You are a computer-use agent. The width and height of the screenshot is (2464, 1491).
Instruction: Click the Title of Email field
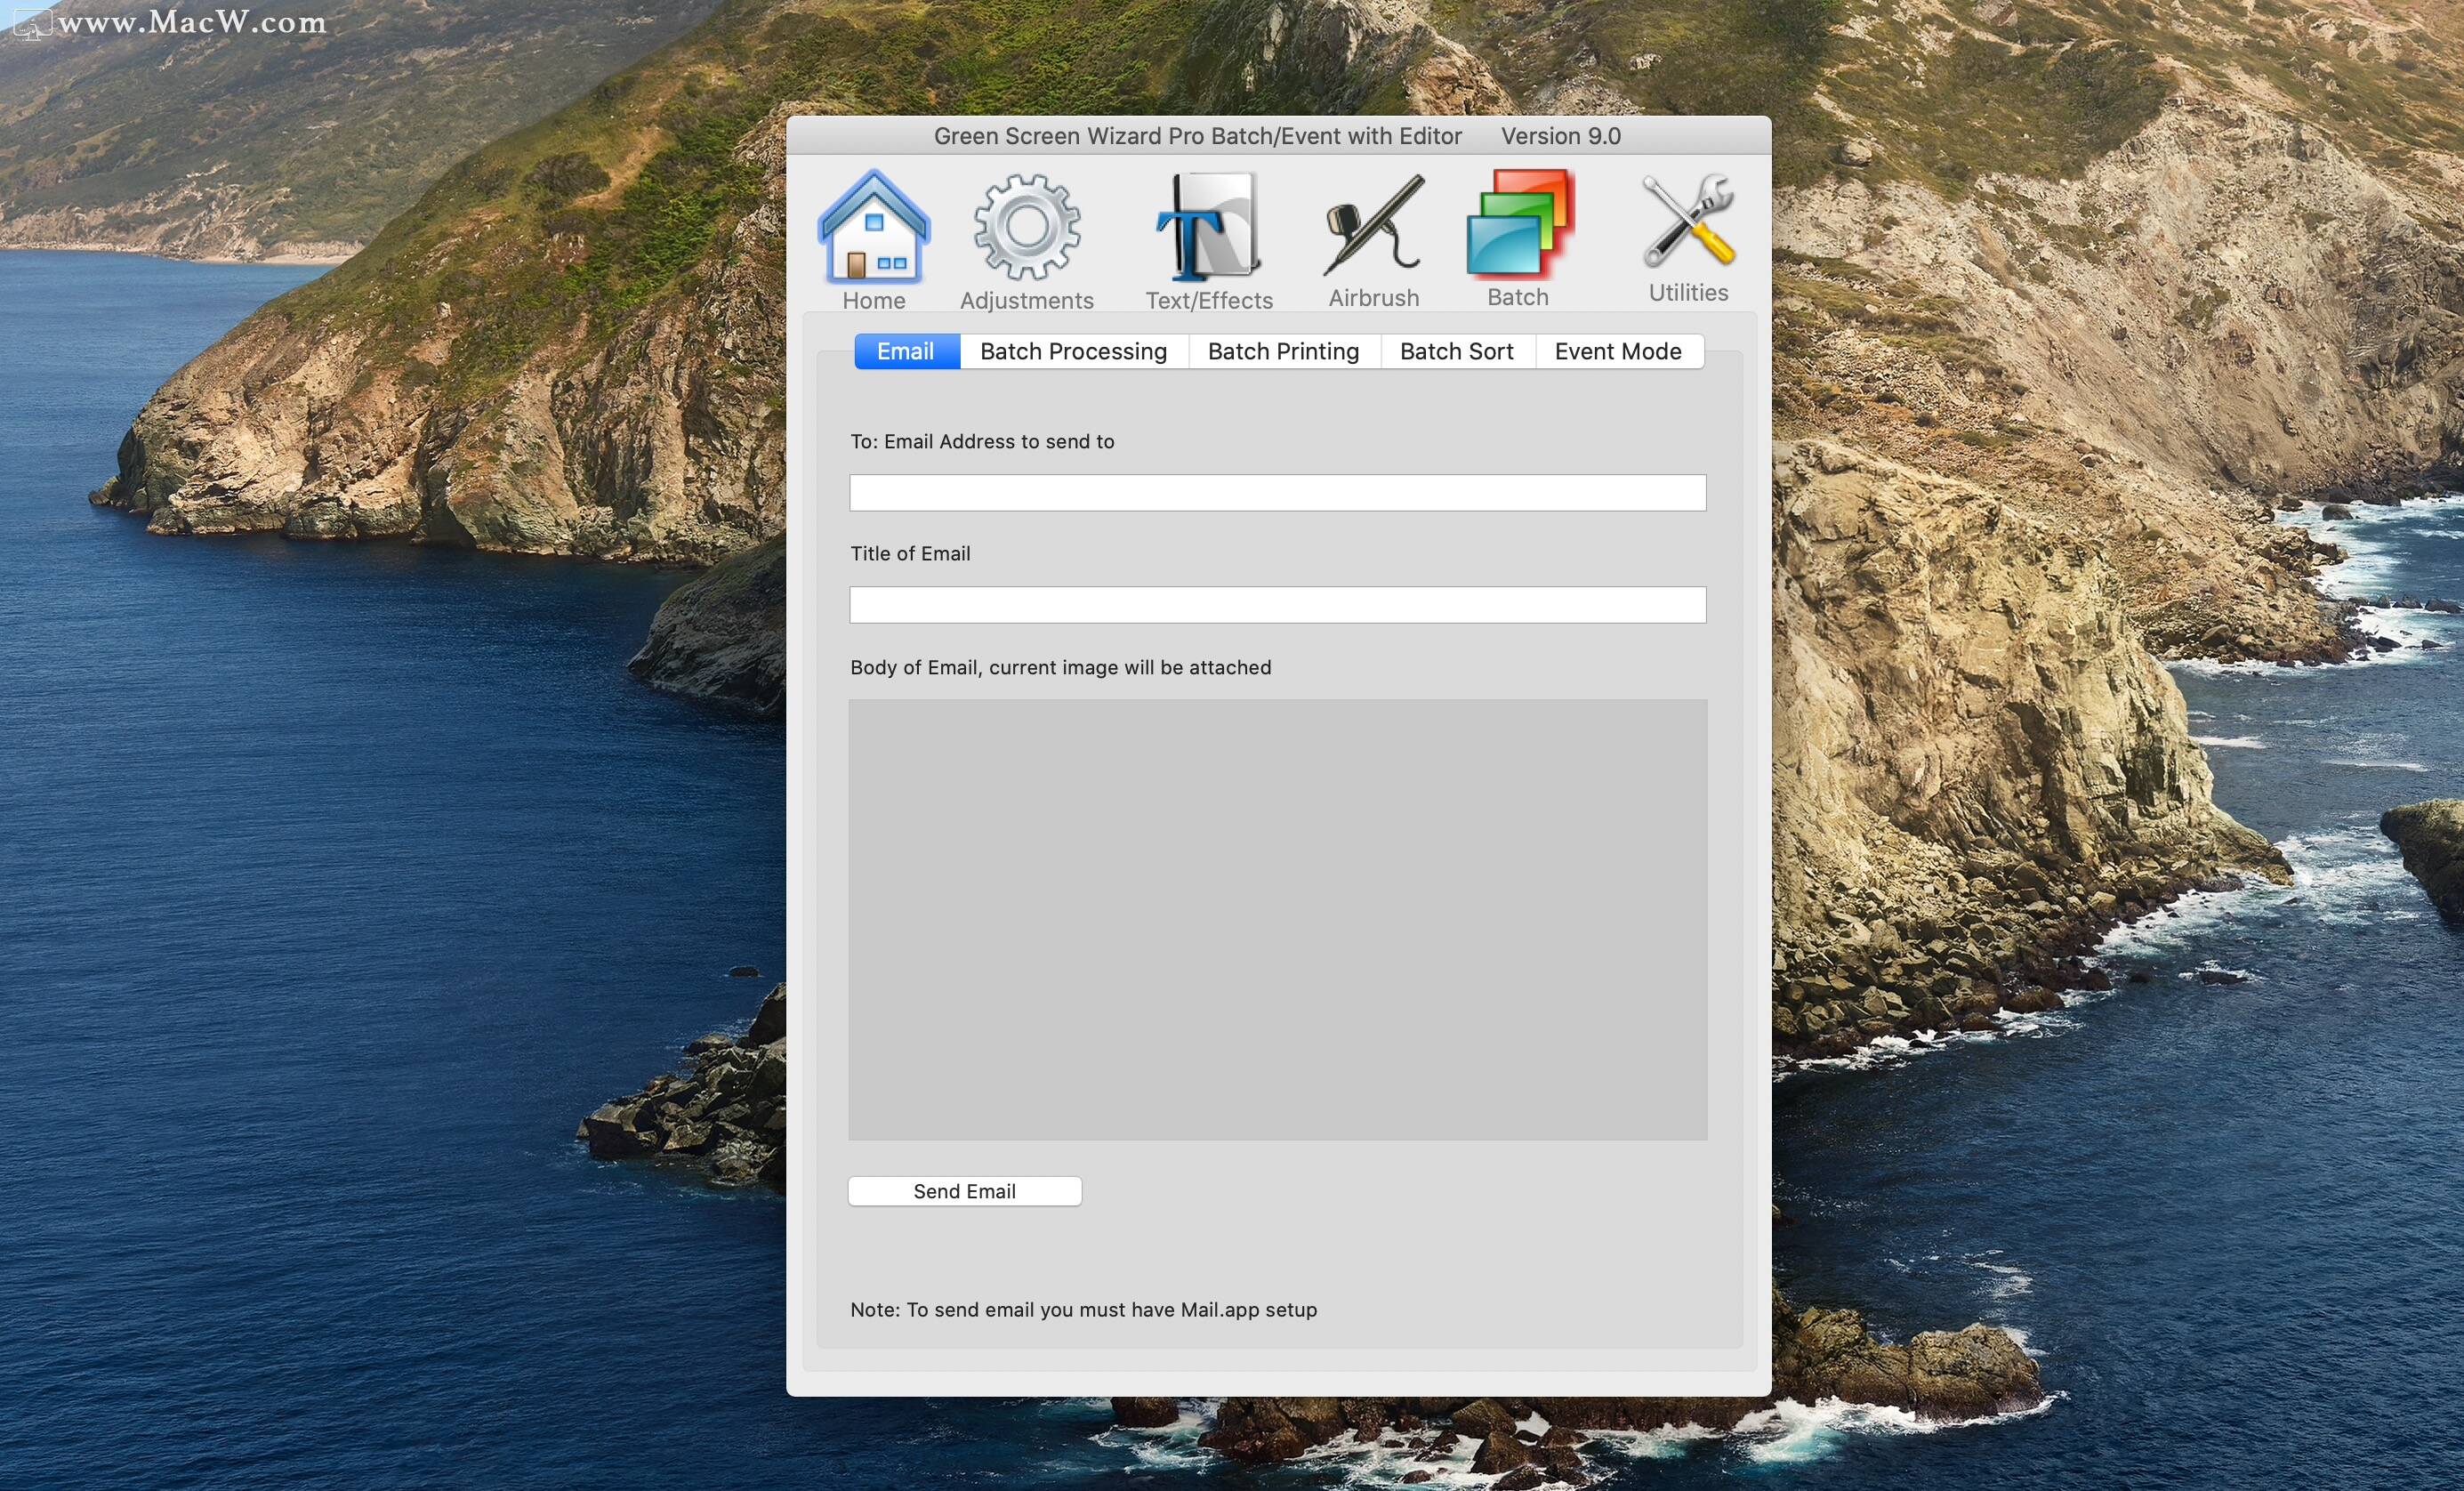pos(1277,604)
